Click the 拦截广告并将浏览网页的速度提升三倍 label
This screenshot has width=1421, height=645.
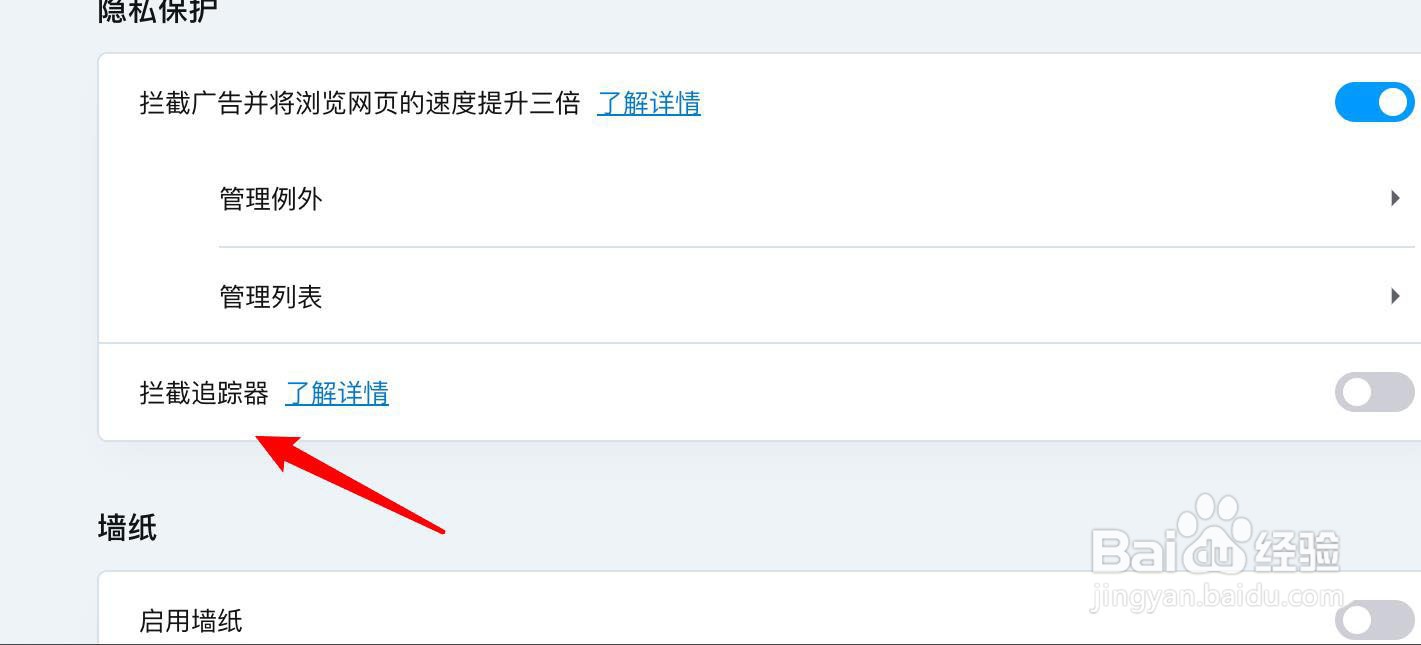click(x=360, y=103)
